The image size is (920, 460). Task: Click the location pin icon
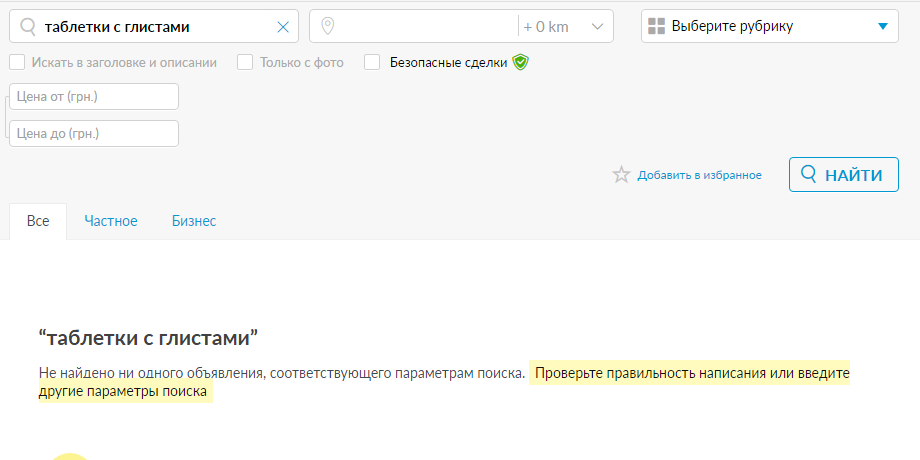327,27
